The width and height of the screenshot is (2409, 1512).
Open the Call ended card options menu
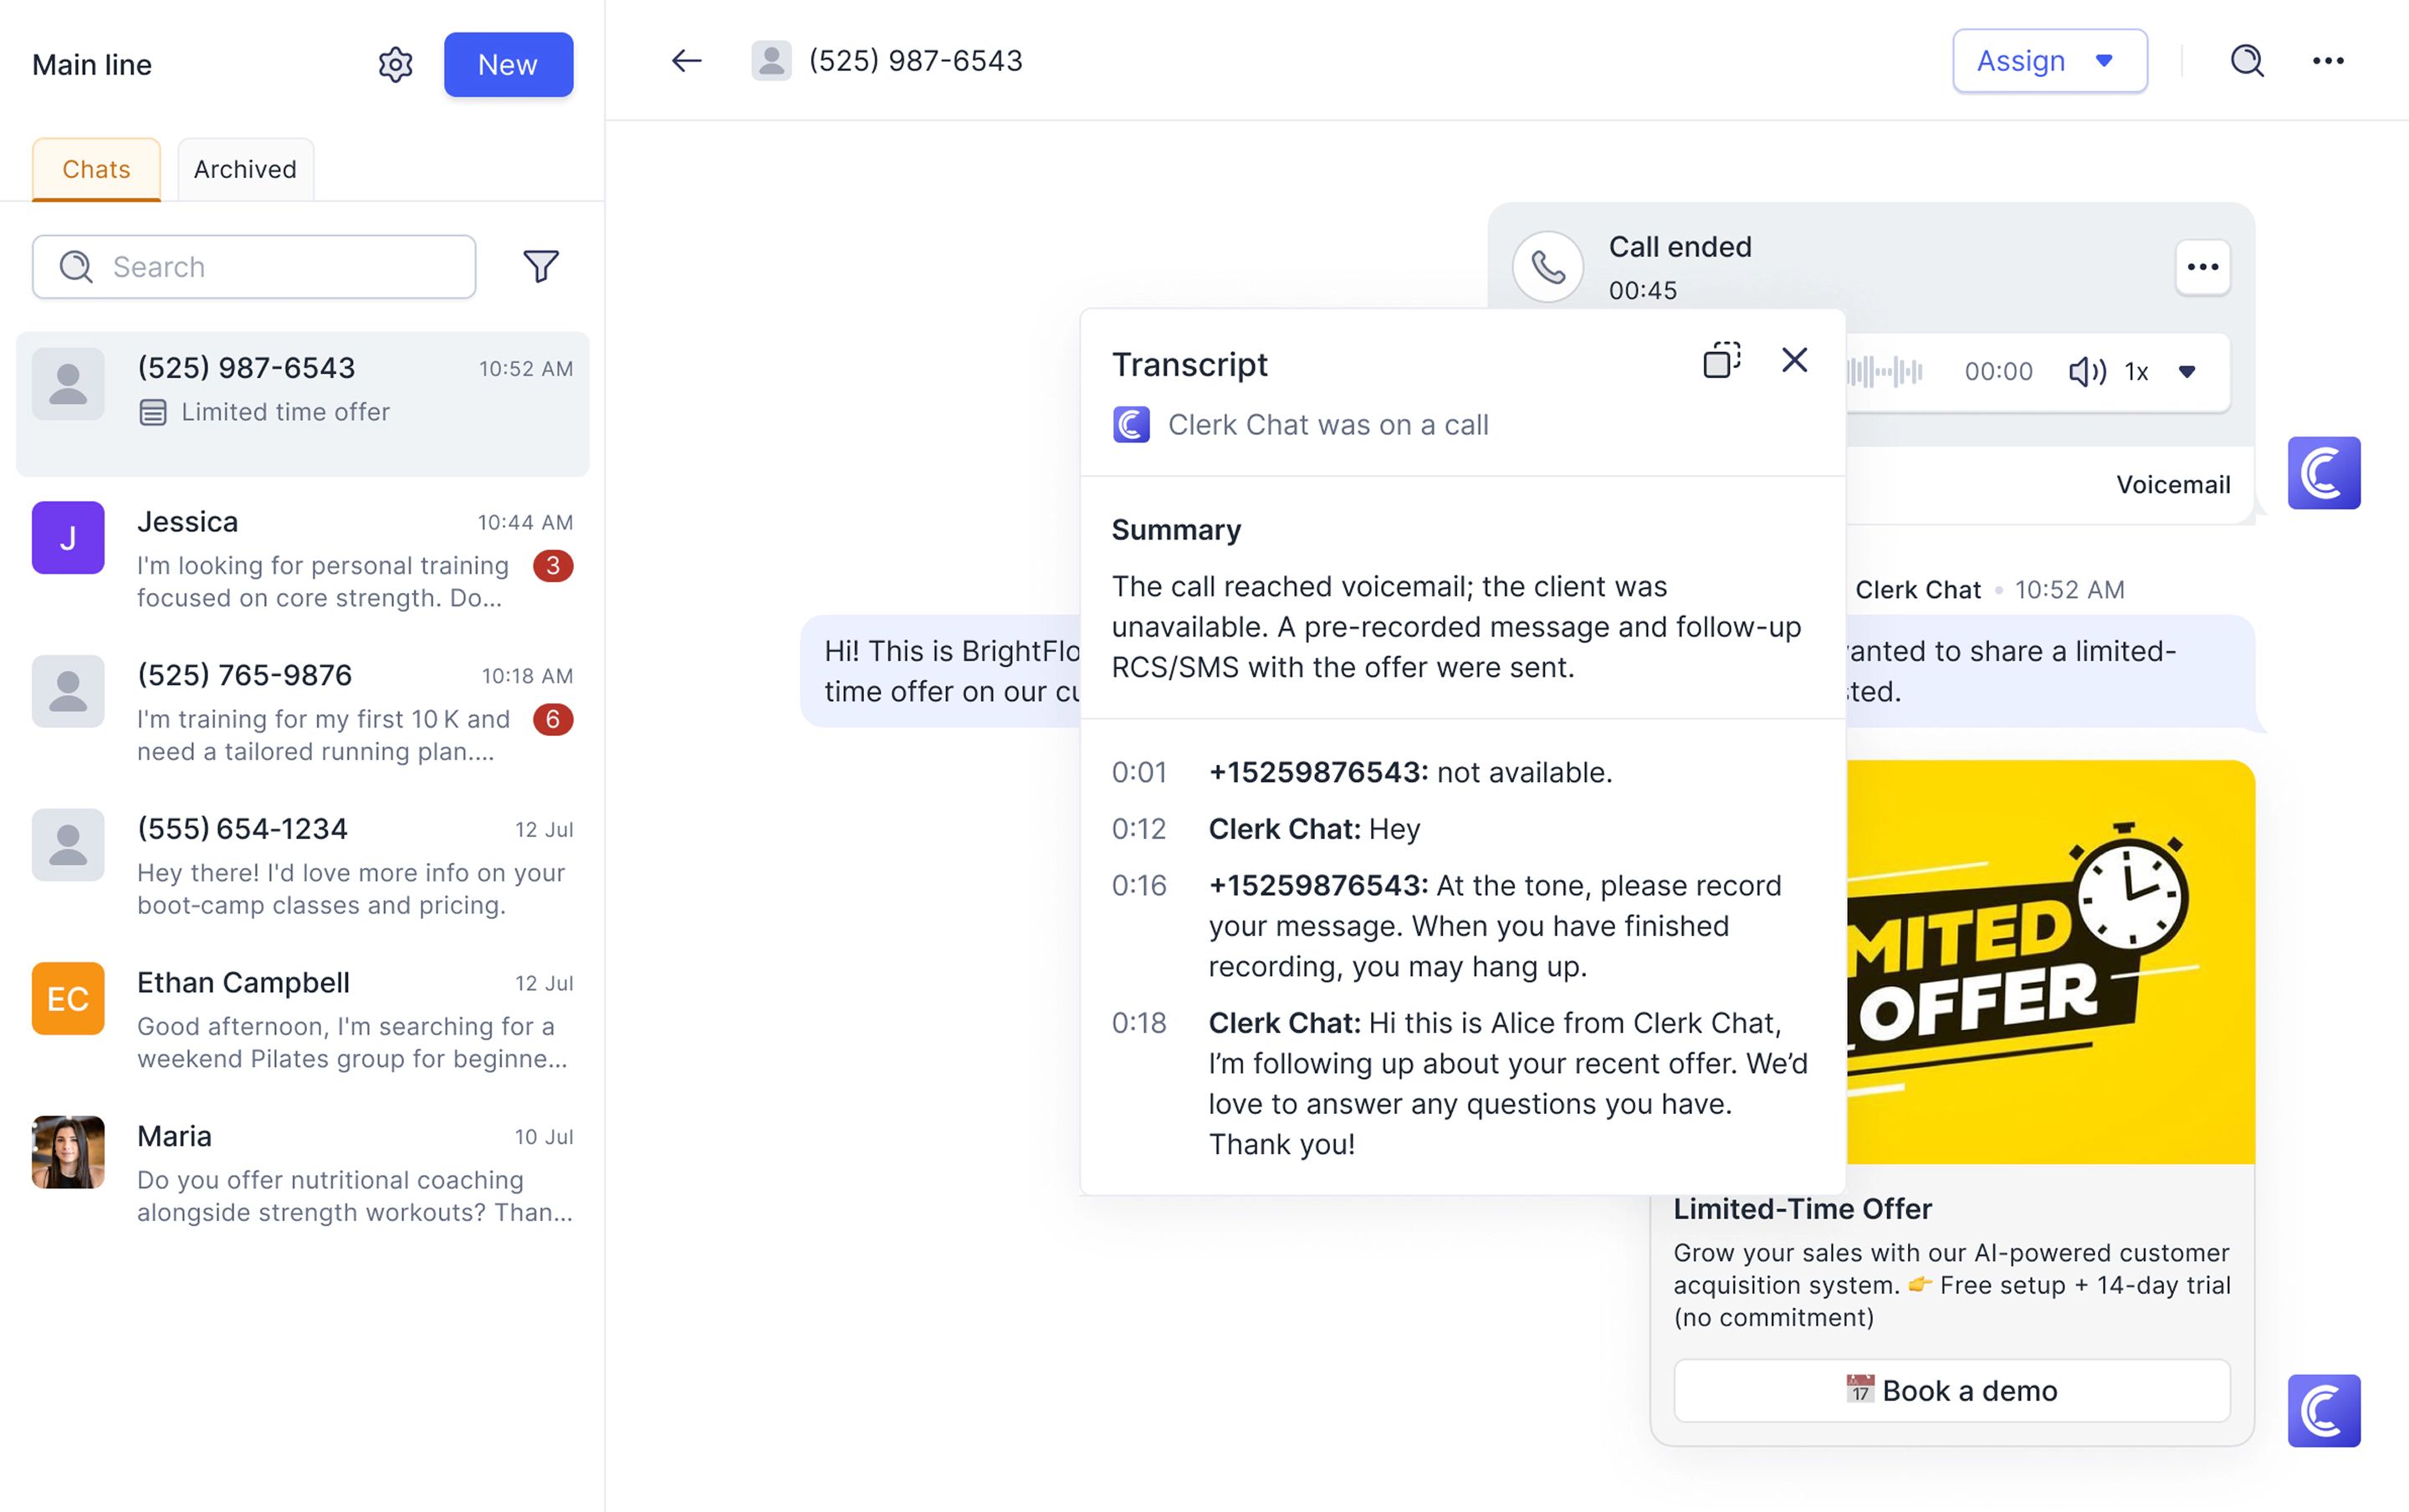(2203, 266)
